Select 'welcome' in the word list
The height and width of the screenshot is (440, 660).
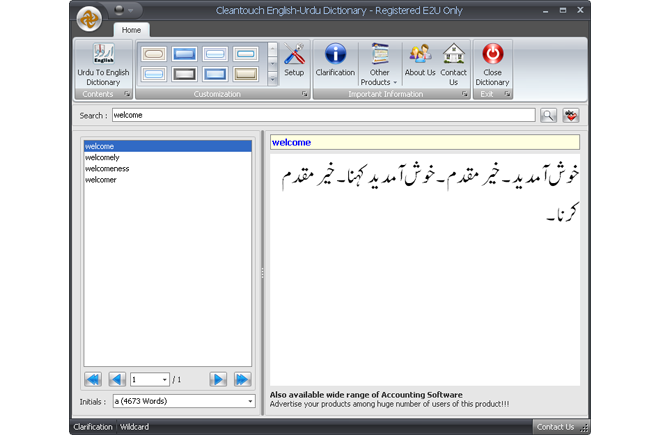168,146
